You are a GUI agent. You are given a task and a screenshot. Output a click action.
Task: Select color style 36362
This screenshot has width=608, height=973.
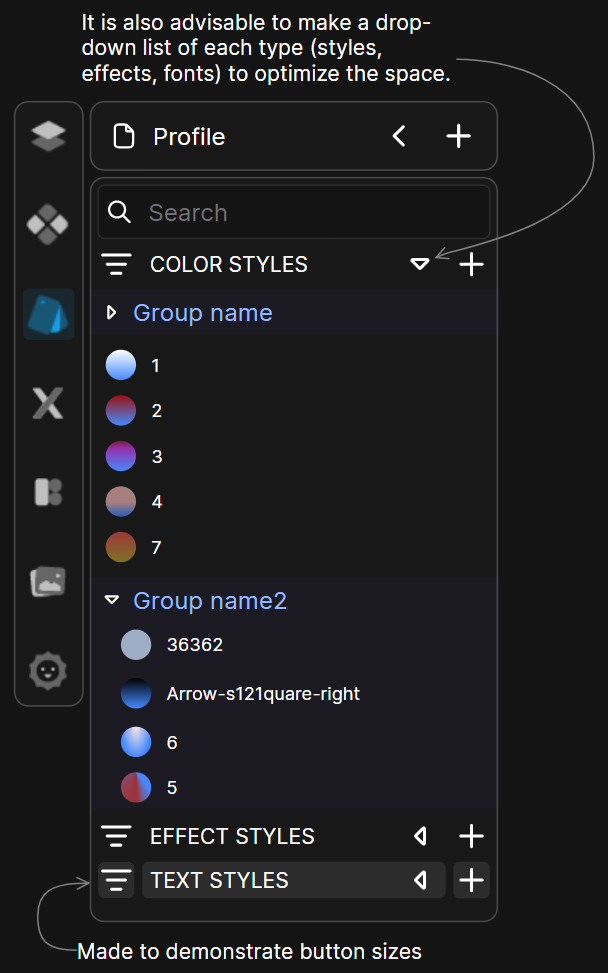tap(194, 645)
